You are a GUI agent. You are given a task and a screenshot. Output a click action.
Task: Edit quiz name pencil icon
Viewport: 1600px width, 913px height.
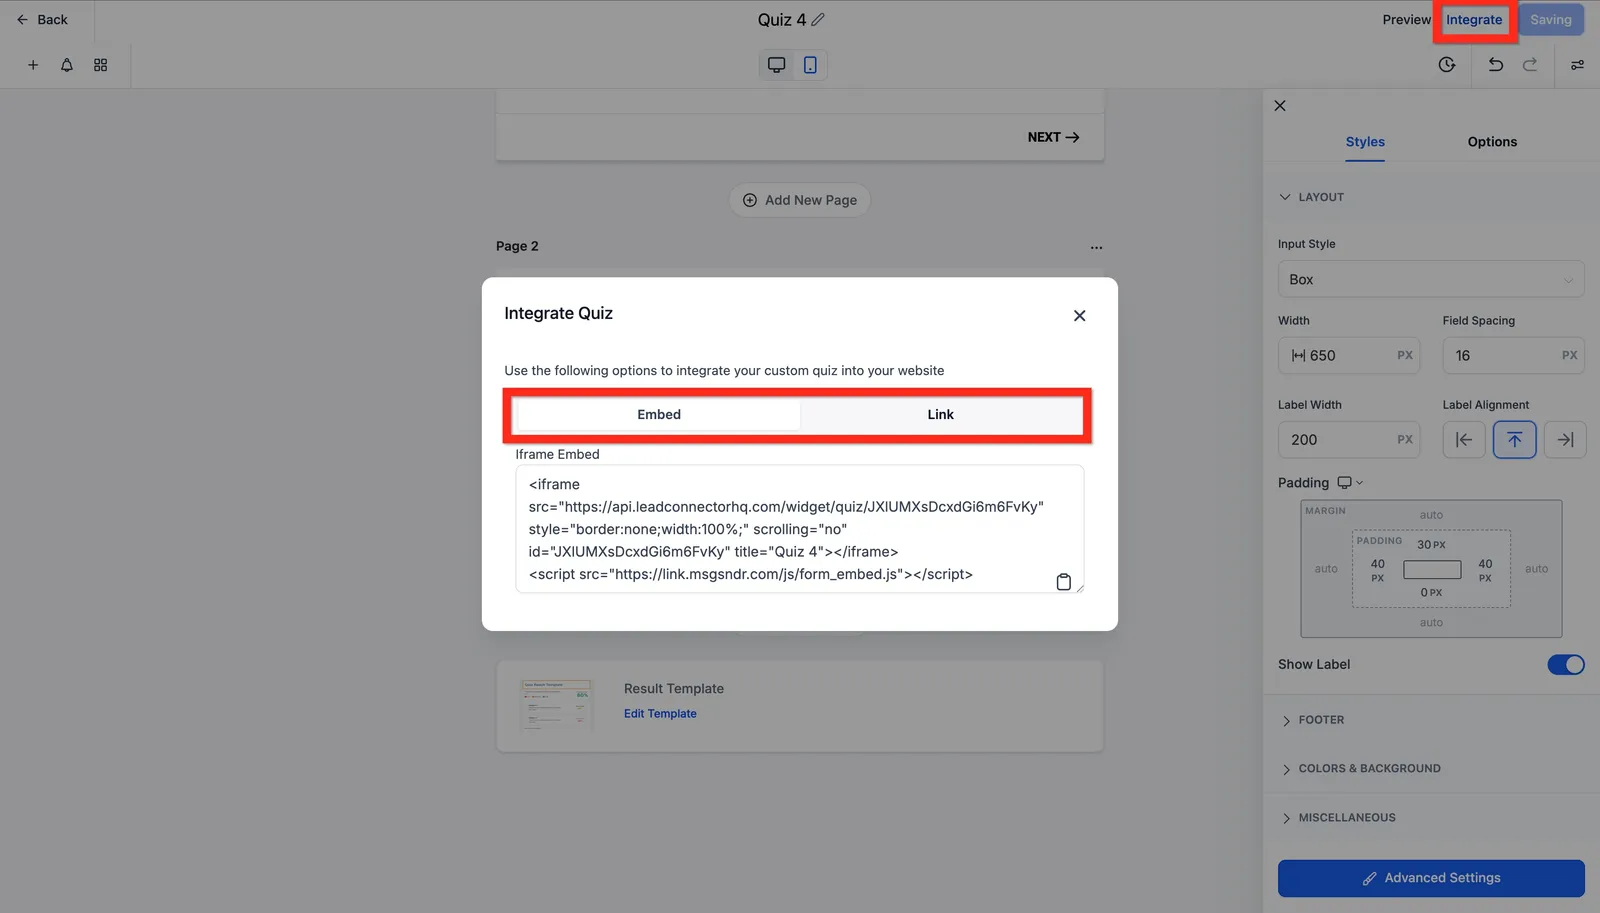(x=818, y=20)
